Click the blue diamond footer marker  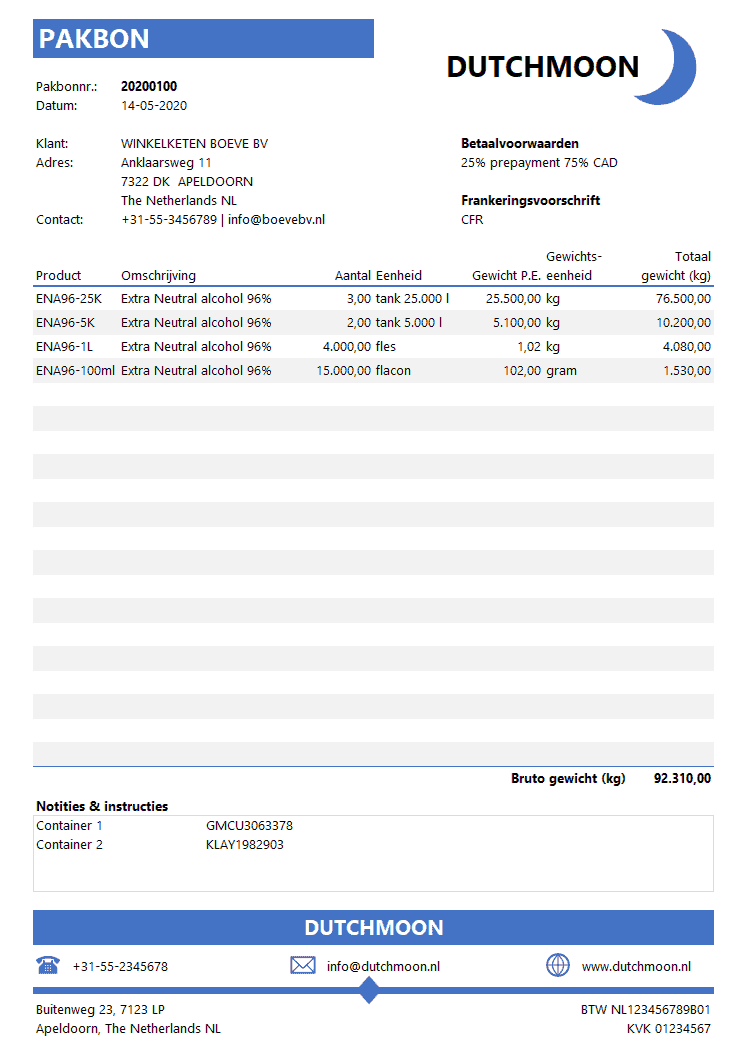pyautogui.click(x=369, y=990)
